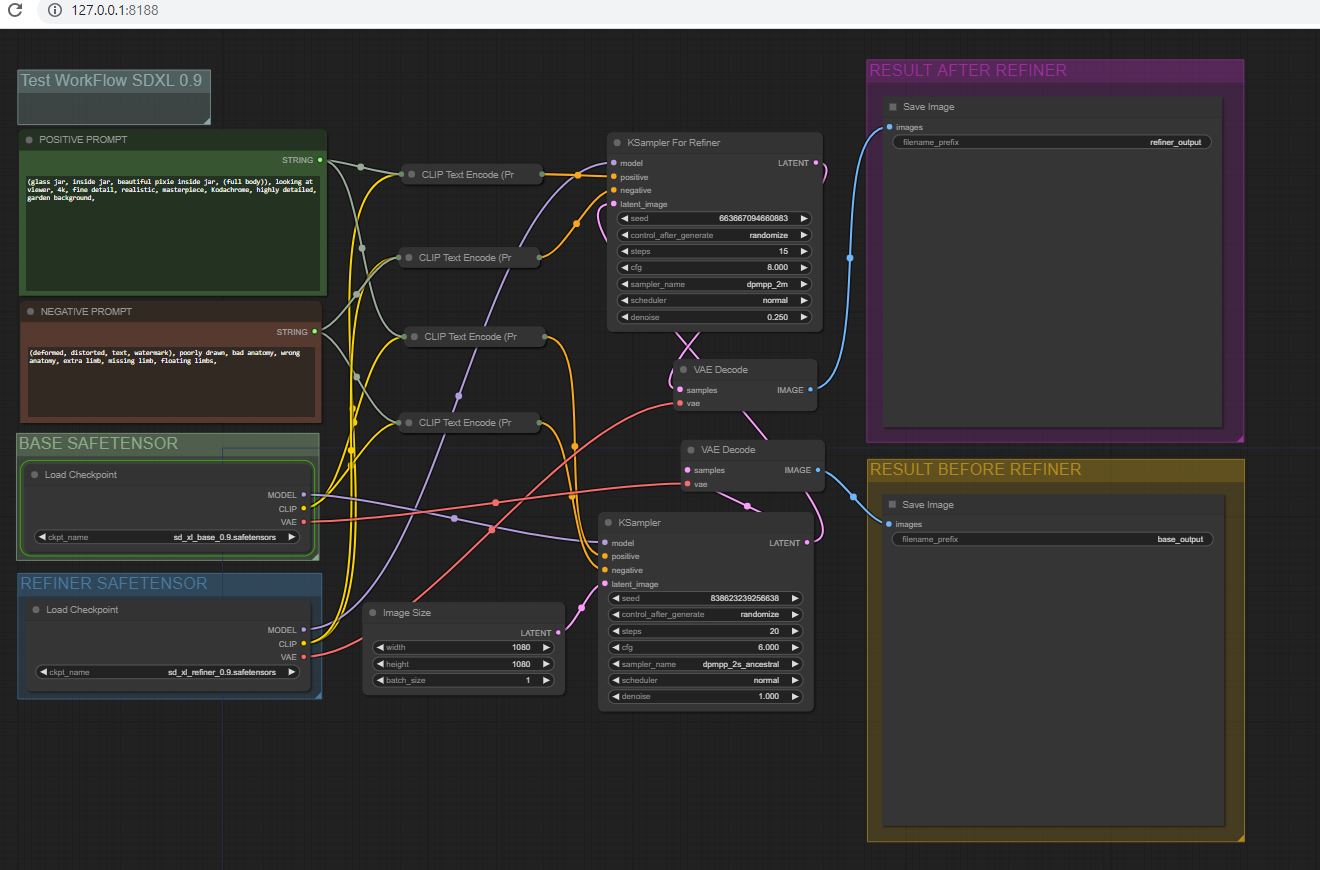Collapse the NEGATIVE PROMPT node using its title dot
The image size is (1320, 870).
coord(30,312)
